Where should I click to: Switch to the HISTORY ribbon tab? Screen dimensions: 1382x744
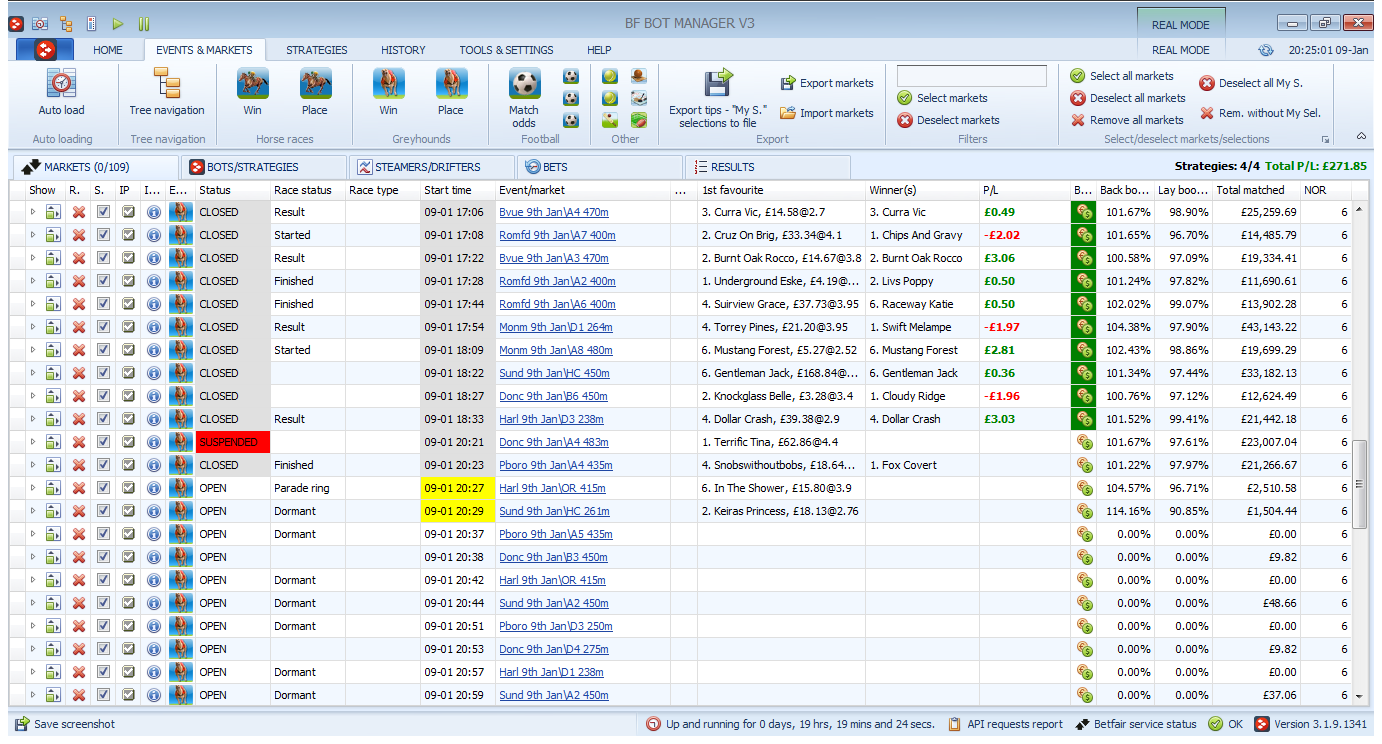click(x=403, y=50)
